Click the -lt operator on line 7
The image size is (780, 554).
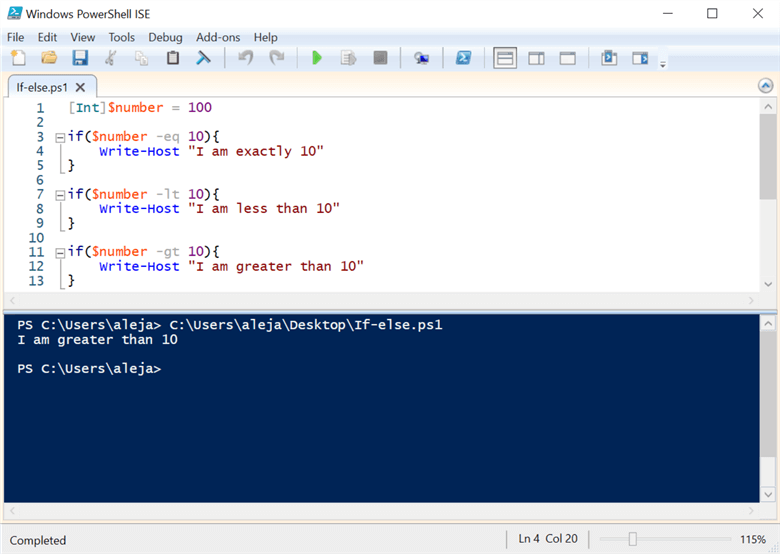[168, 194]
